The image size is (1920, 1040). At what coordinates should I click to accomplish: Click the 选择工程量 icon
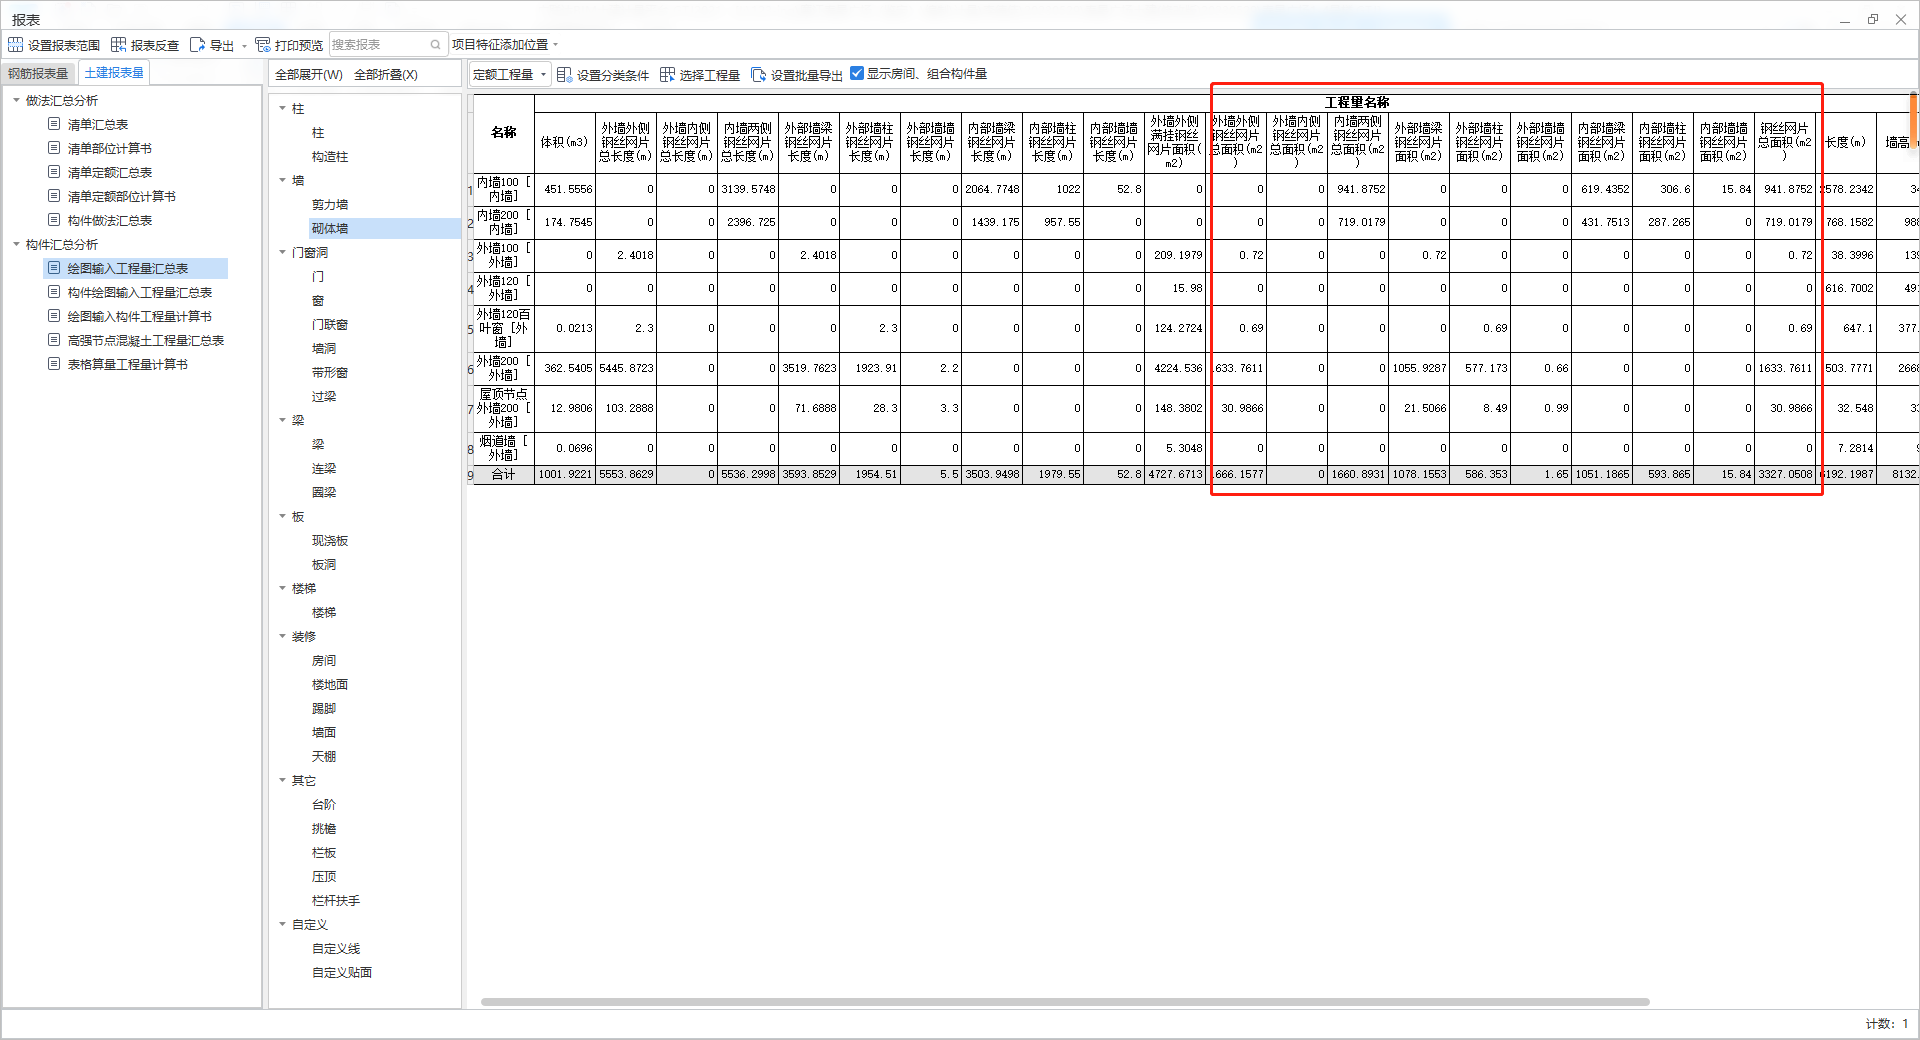click(667, 75)
